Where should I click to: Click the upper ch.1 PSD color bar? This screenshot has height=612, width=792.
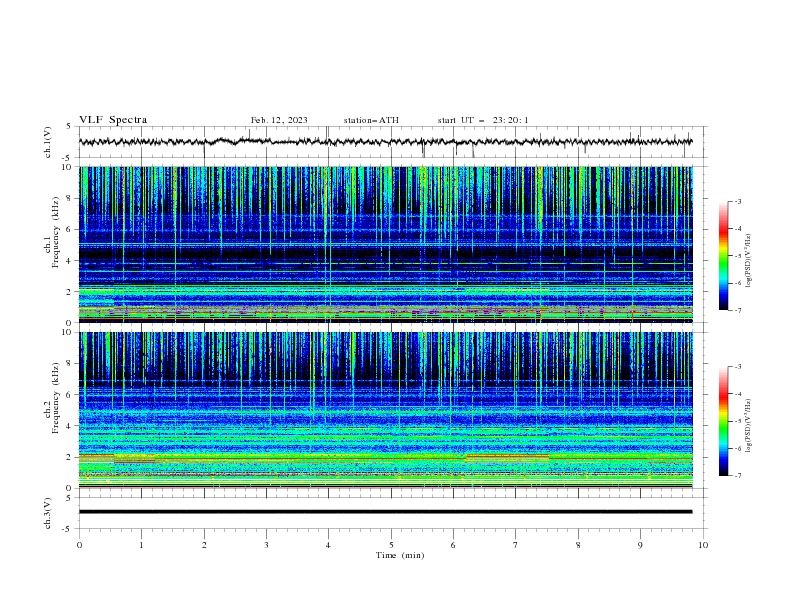[723, 255]
